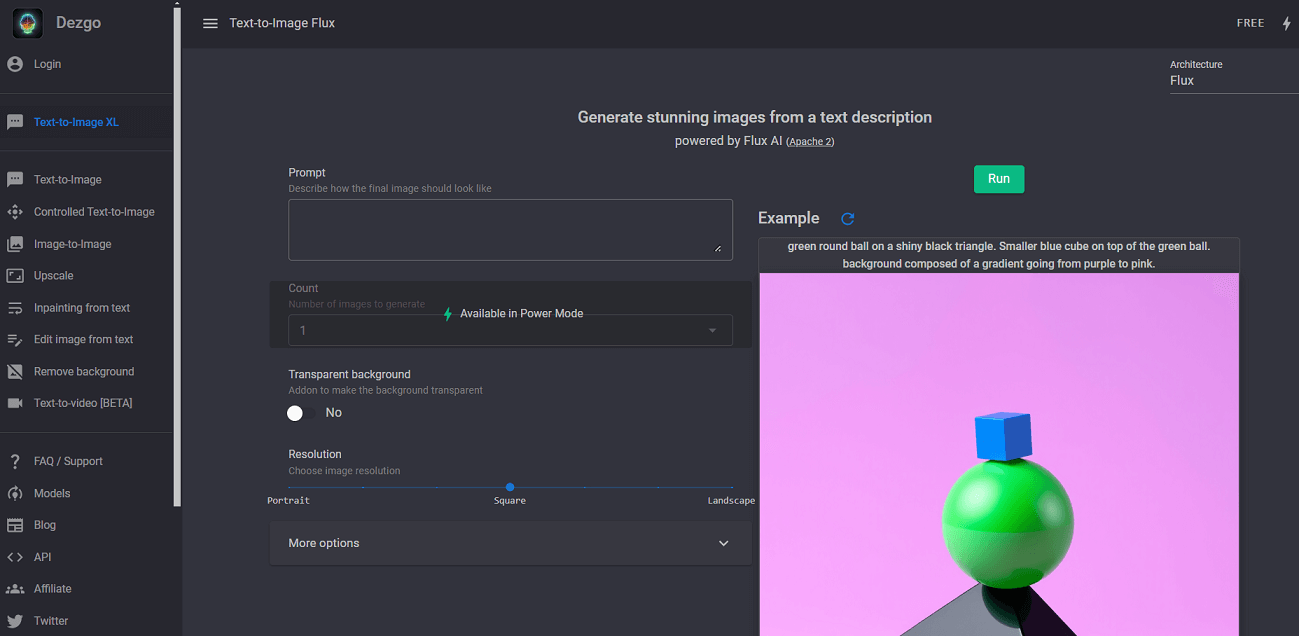
Task: Click the Login account icon
Action: [14, 63]
